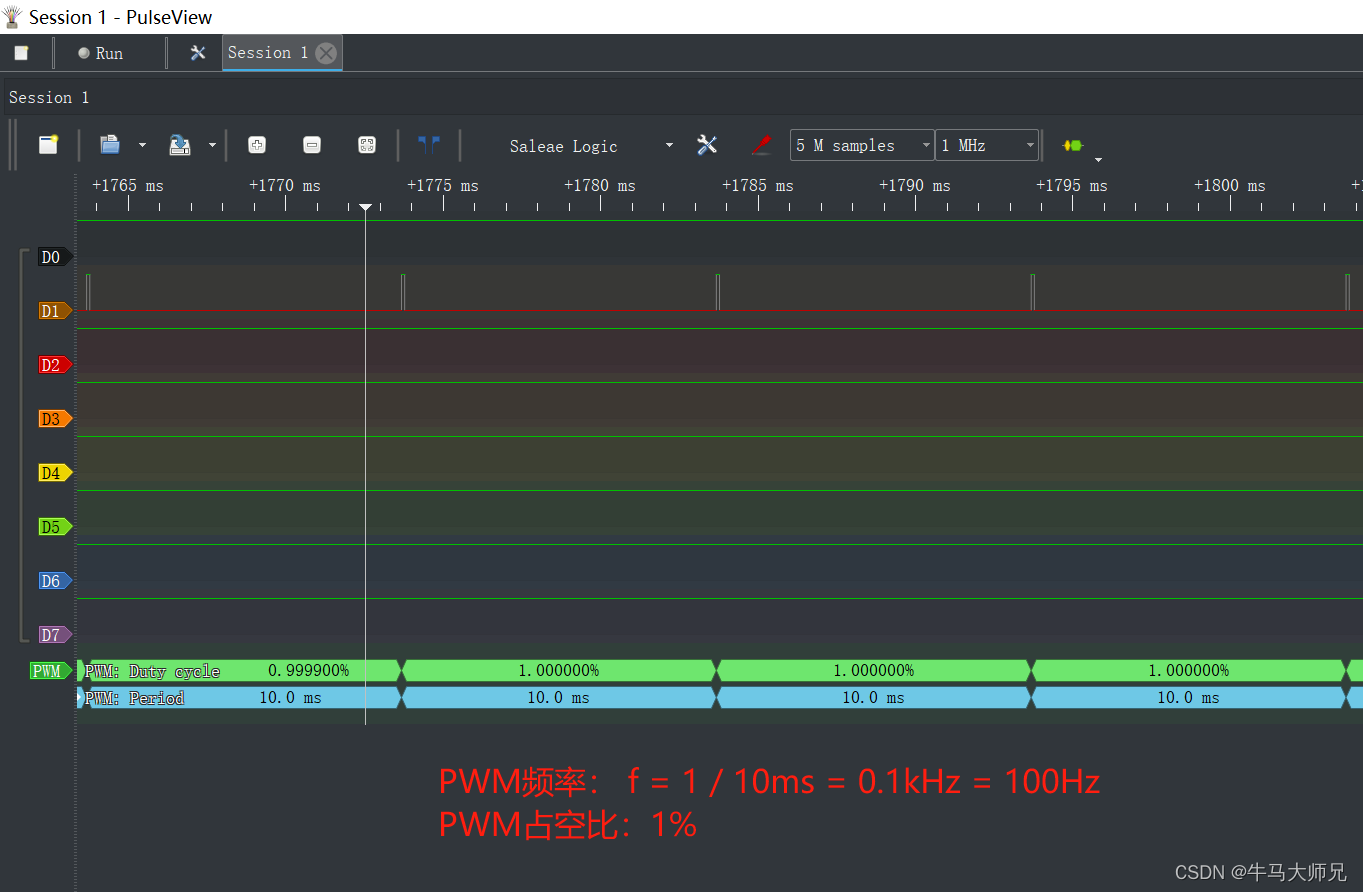This screenshot has width=1363, height=892.
Task: Show cursors using the blue flags icon
Action: point(429,144)
